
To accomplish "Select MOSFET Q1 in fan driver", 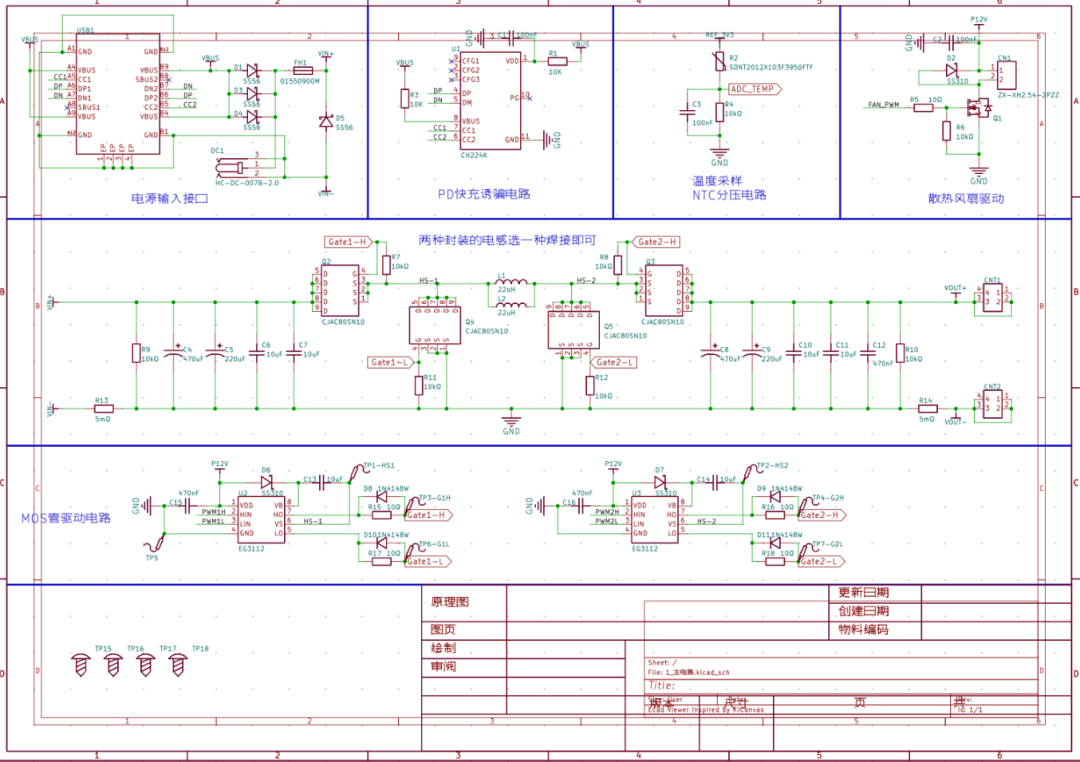I will point(978,107).
